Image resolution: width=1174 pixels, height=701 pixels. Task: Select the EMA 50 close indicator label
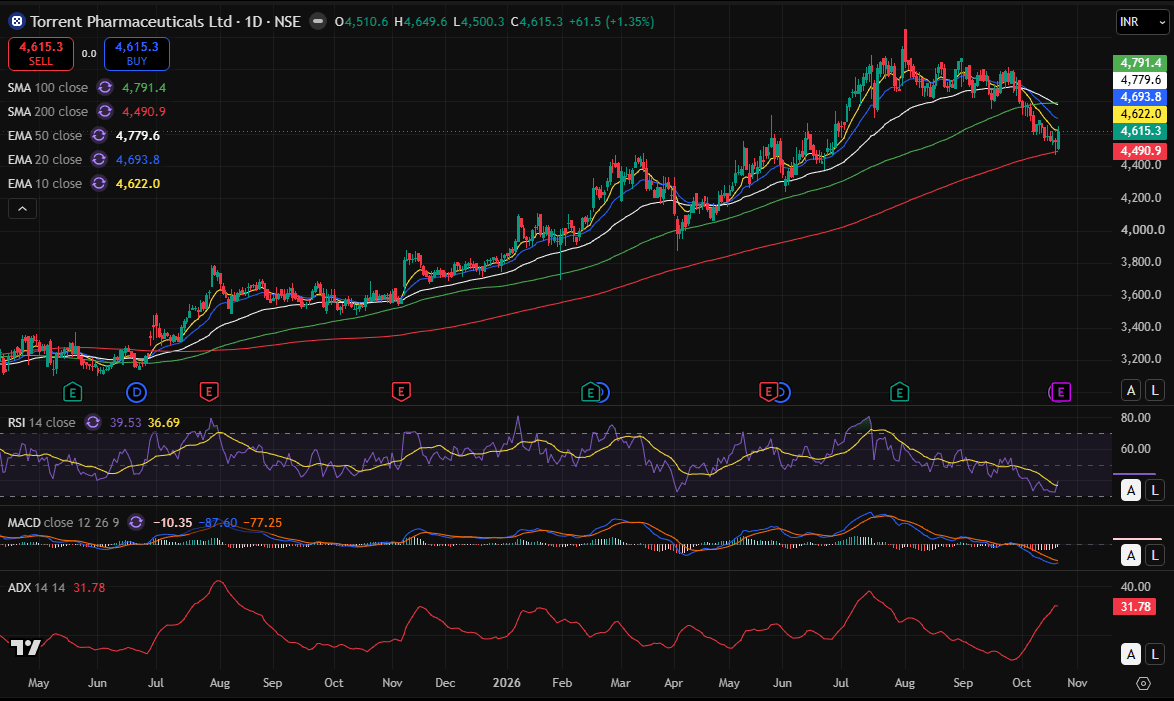tap(45, 136)
